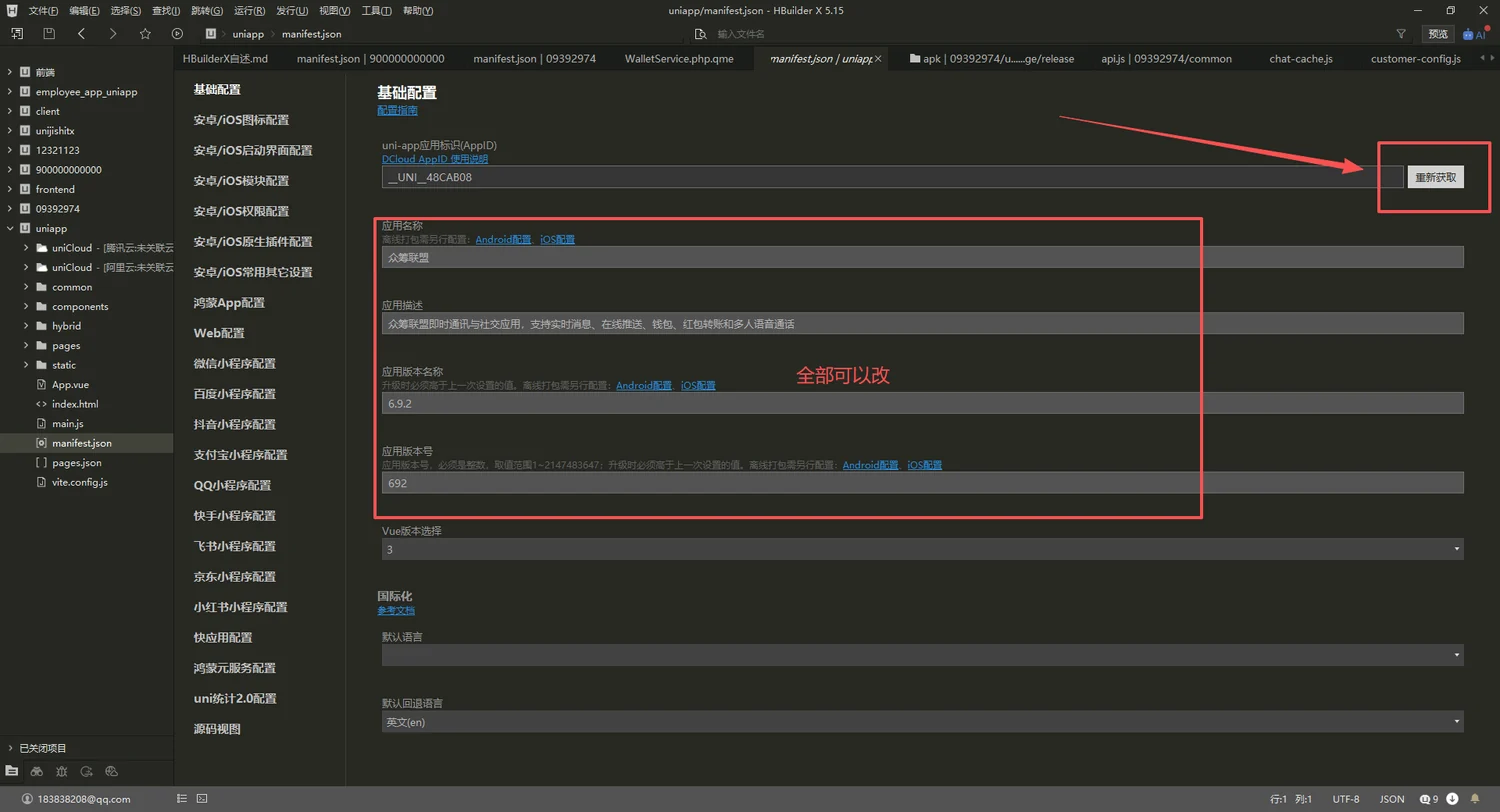Expand the components folder
The image size is (1500, 812).
click(26, 307)
